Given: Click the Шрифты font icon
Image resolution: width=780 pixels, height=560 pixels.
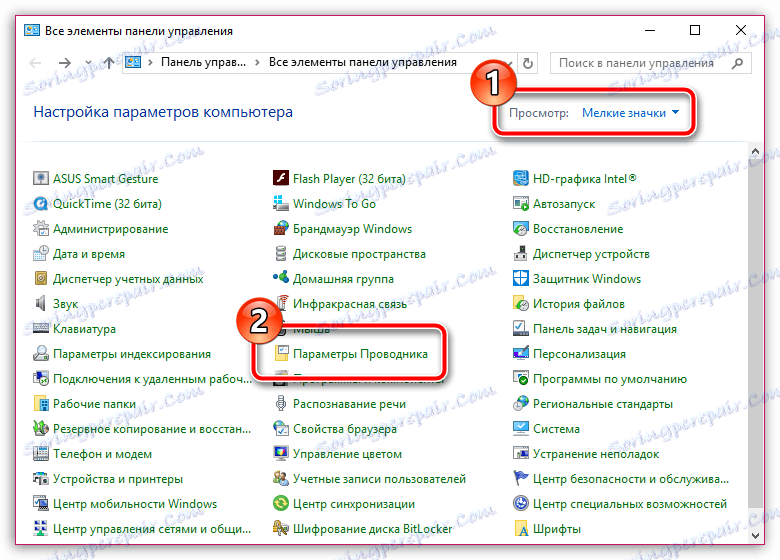Looking at the screenshot, I should pos(520,529).
